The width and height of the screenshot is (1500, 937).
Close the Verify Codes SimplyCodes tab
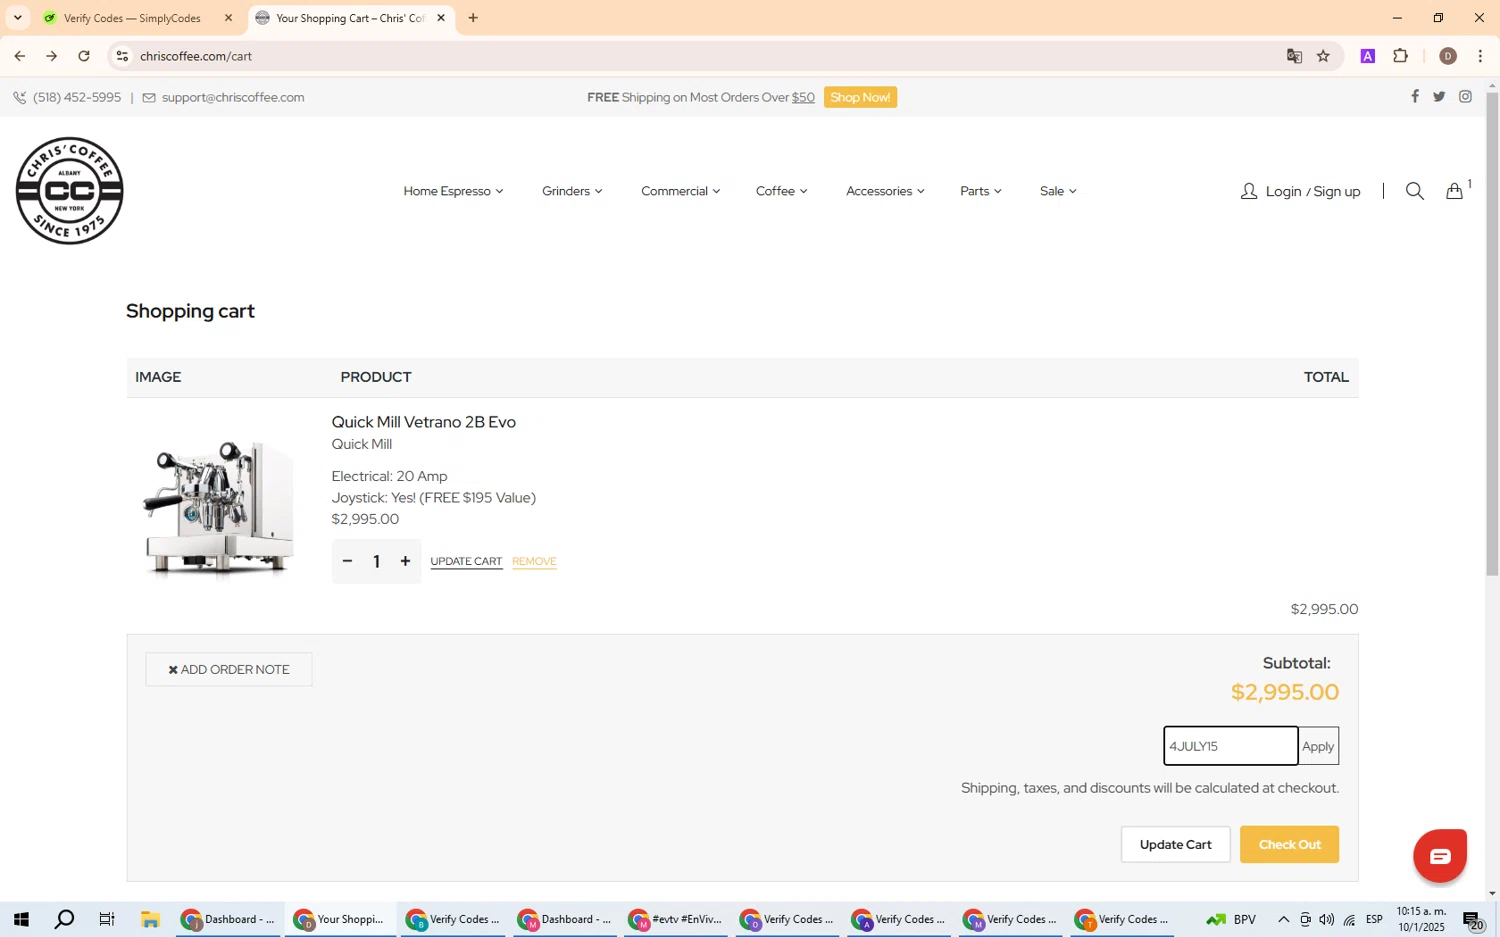[x=228, y=18]
